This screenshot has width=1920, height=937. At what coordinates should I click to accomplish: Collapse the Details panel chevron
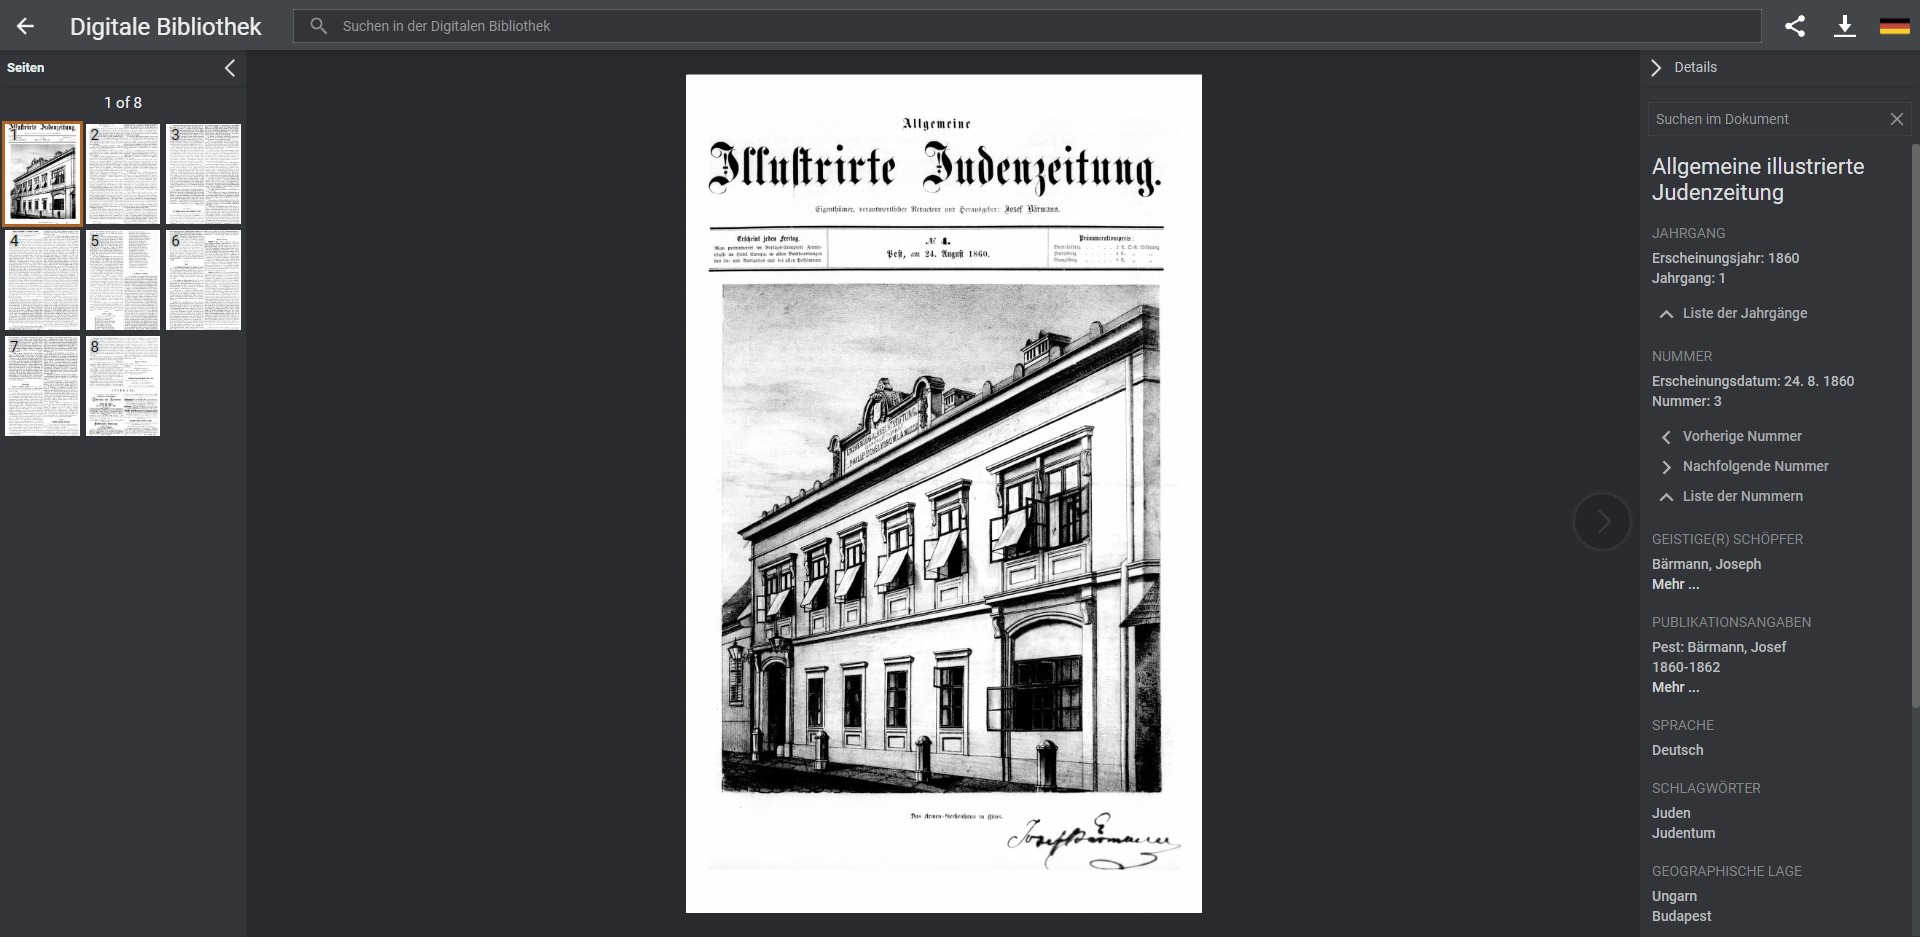click(x=1656, y=67)
